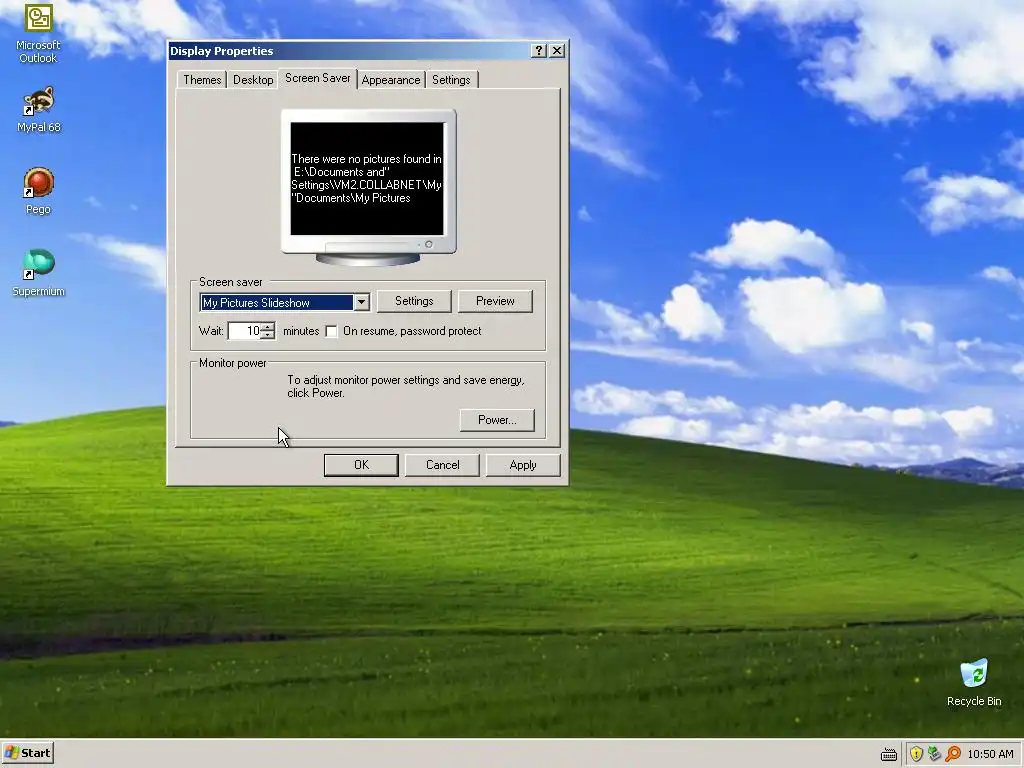Open the screen saver dropdown list
This screenshot has width=1024, height=768.
tap(361, 302)
